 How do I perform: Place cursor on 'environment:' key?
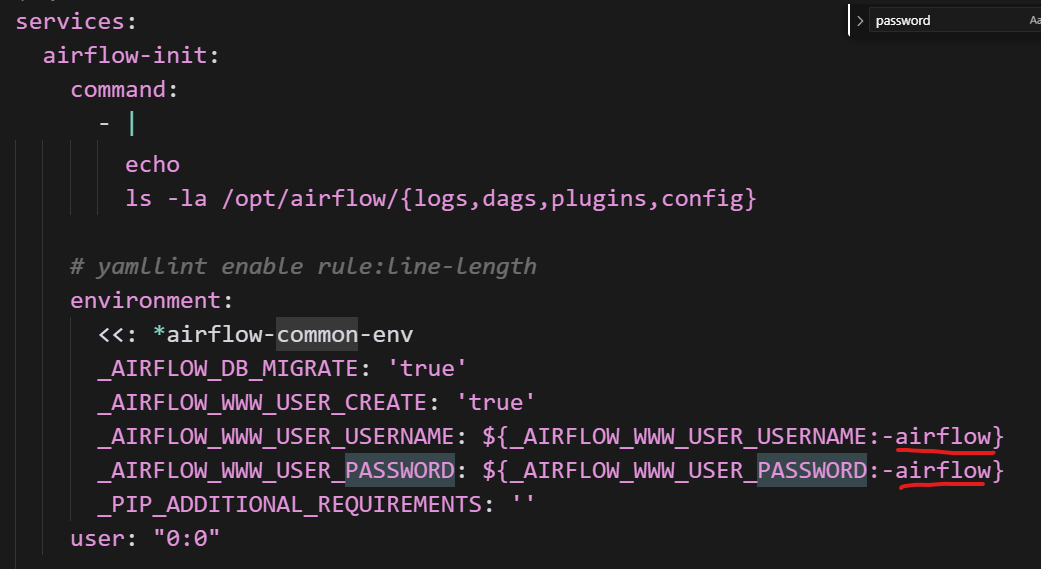coord(151,300)
